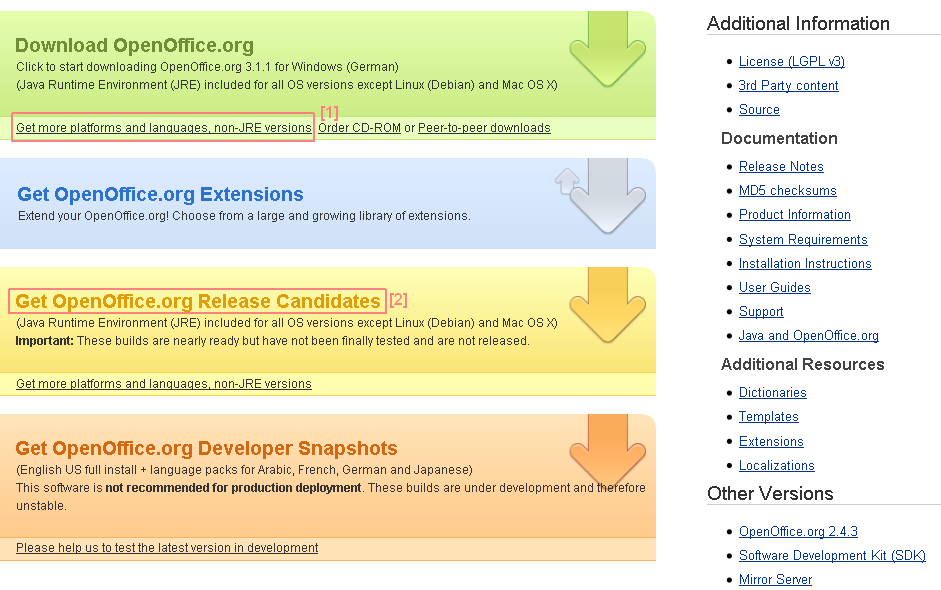Open MD5 checksums link
Image resolution: width=941 pixels, height=590 pixels.
coord(787,190)
